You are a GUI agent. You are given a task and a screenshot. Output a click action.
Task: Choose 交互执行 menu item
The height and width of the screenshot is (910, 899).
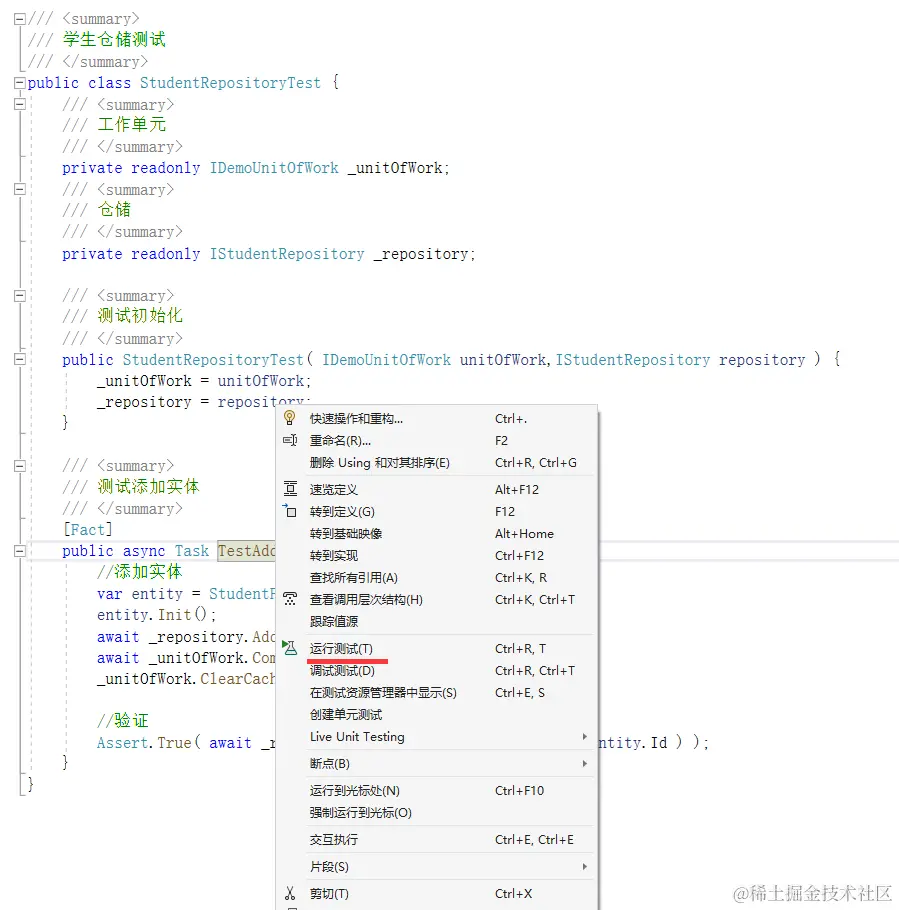click(436, 839)
